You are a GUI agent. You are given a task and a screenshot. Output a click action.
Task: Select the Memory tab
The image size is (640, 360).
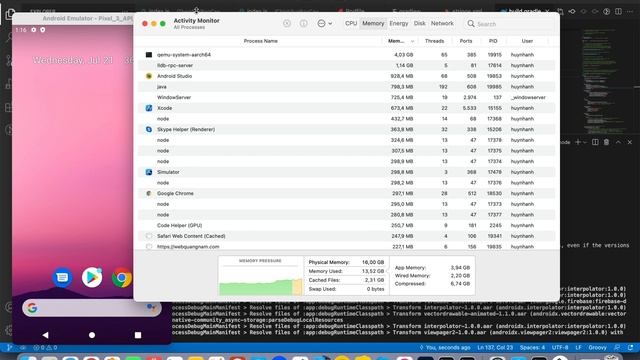pyautogui.click(x=373, y=24)
